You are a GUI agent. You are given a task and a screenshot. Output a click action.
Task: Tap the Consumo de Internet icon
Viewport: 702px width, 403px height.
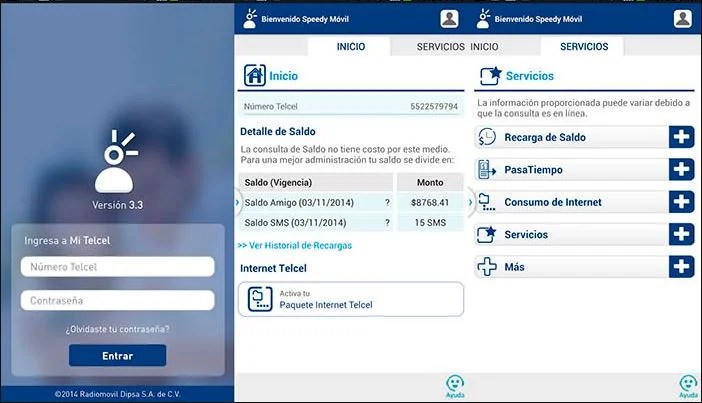pos(487,202)
